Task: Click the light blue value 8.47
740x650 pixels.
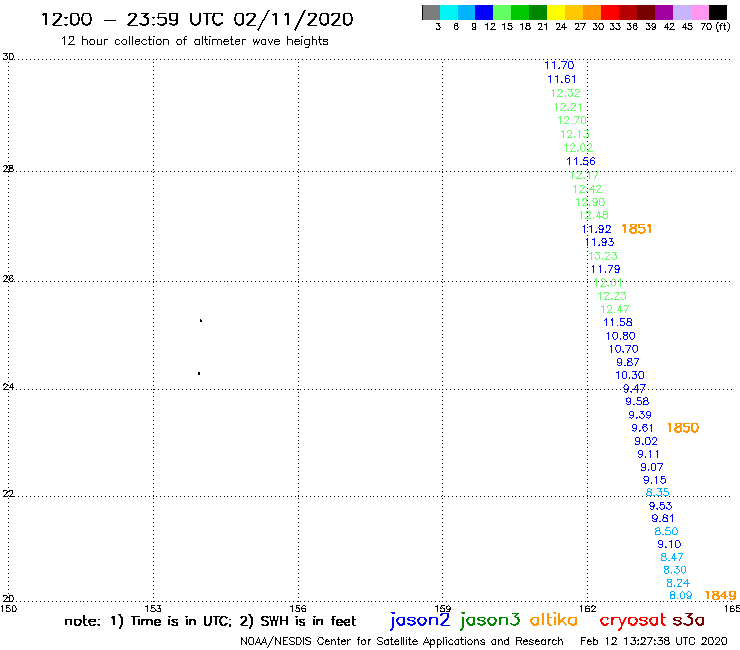Action: [672, 558]
